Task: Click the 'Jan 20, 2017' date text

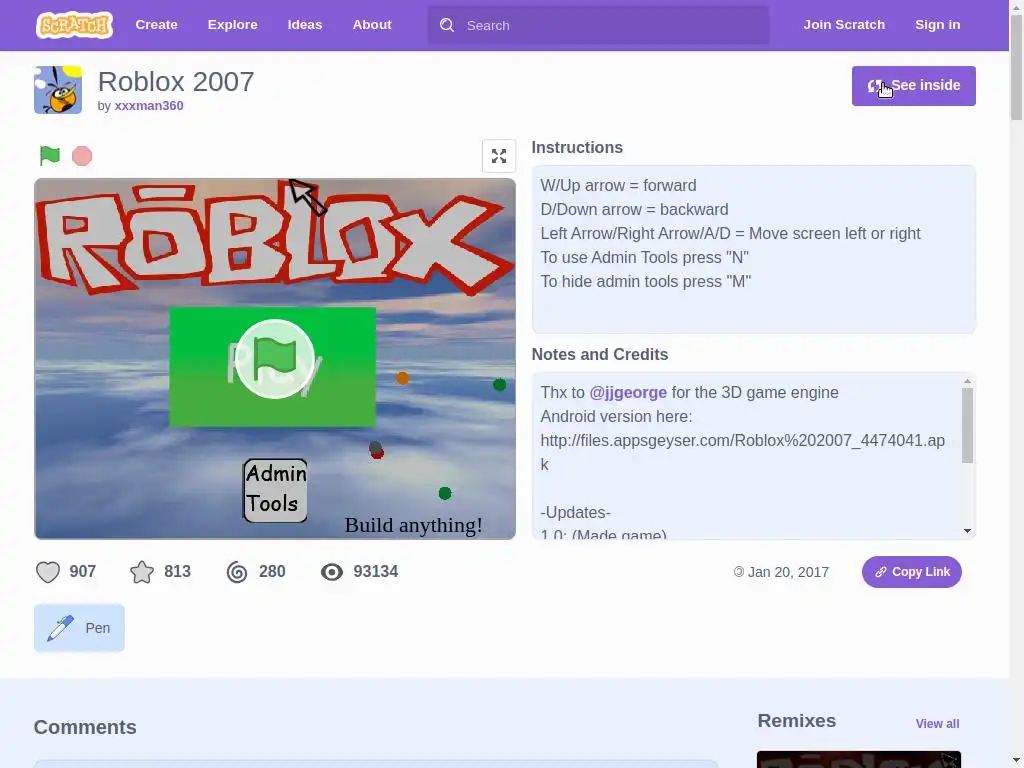Action: point(788,572)
